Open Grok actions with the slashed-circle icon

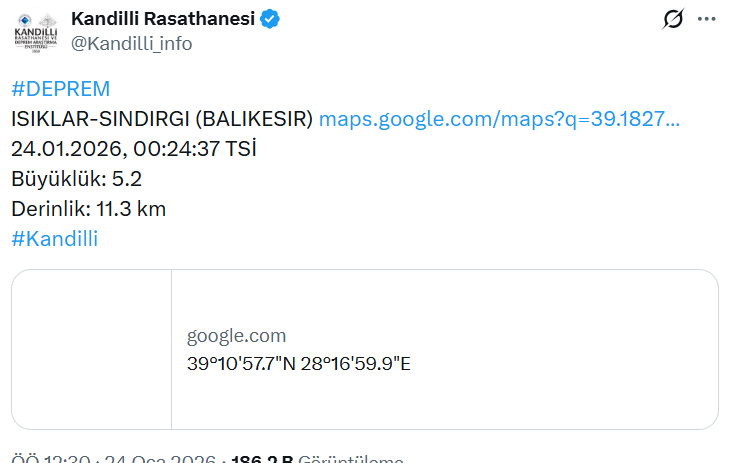(673, 19)
